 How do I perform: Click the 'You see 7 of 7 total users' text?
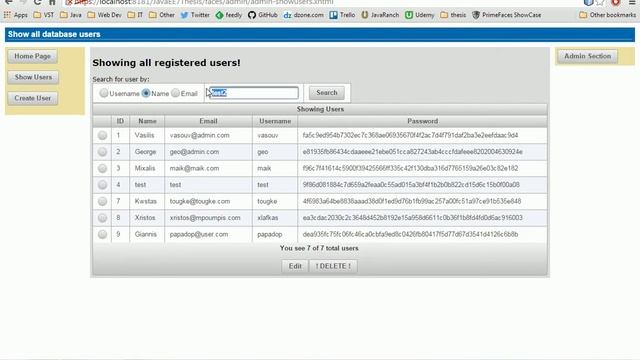tap(319, 248)
